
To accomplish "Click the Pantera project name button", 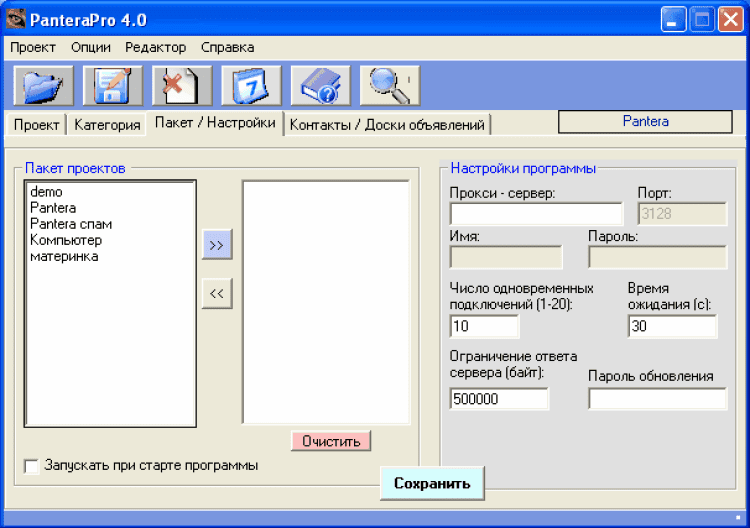I will point(645,121).
